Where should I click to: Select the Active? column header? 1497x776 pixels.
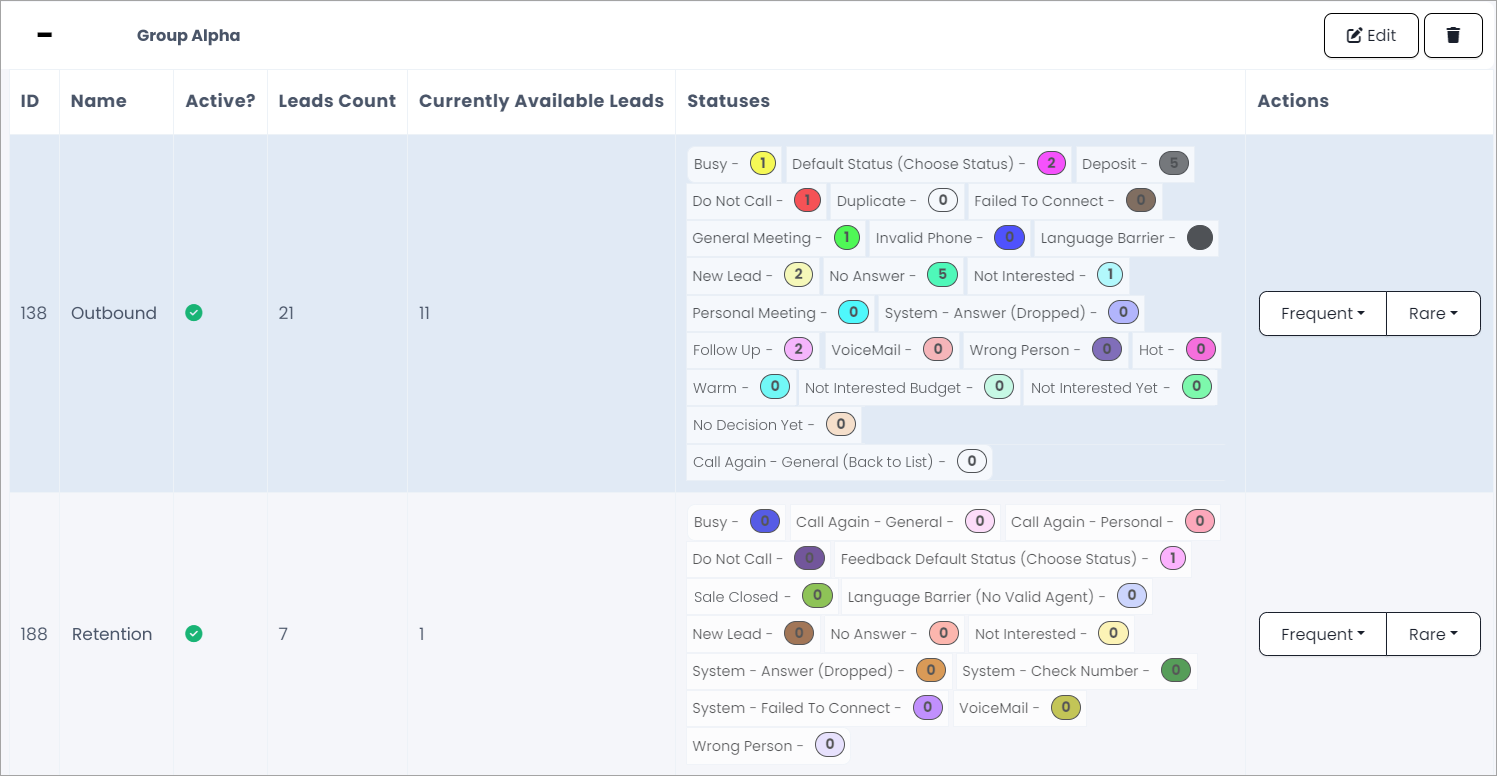tap(220, 101)
